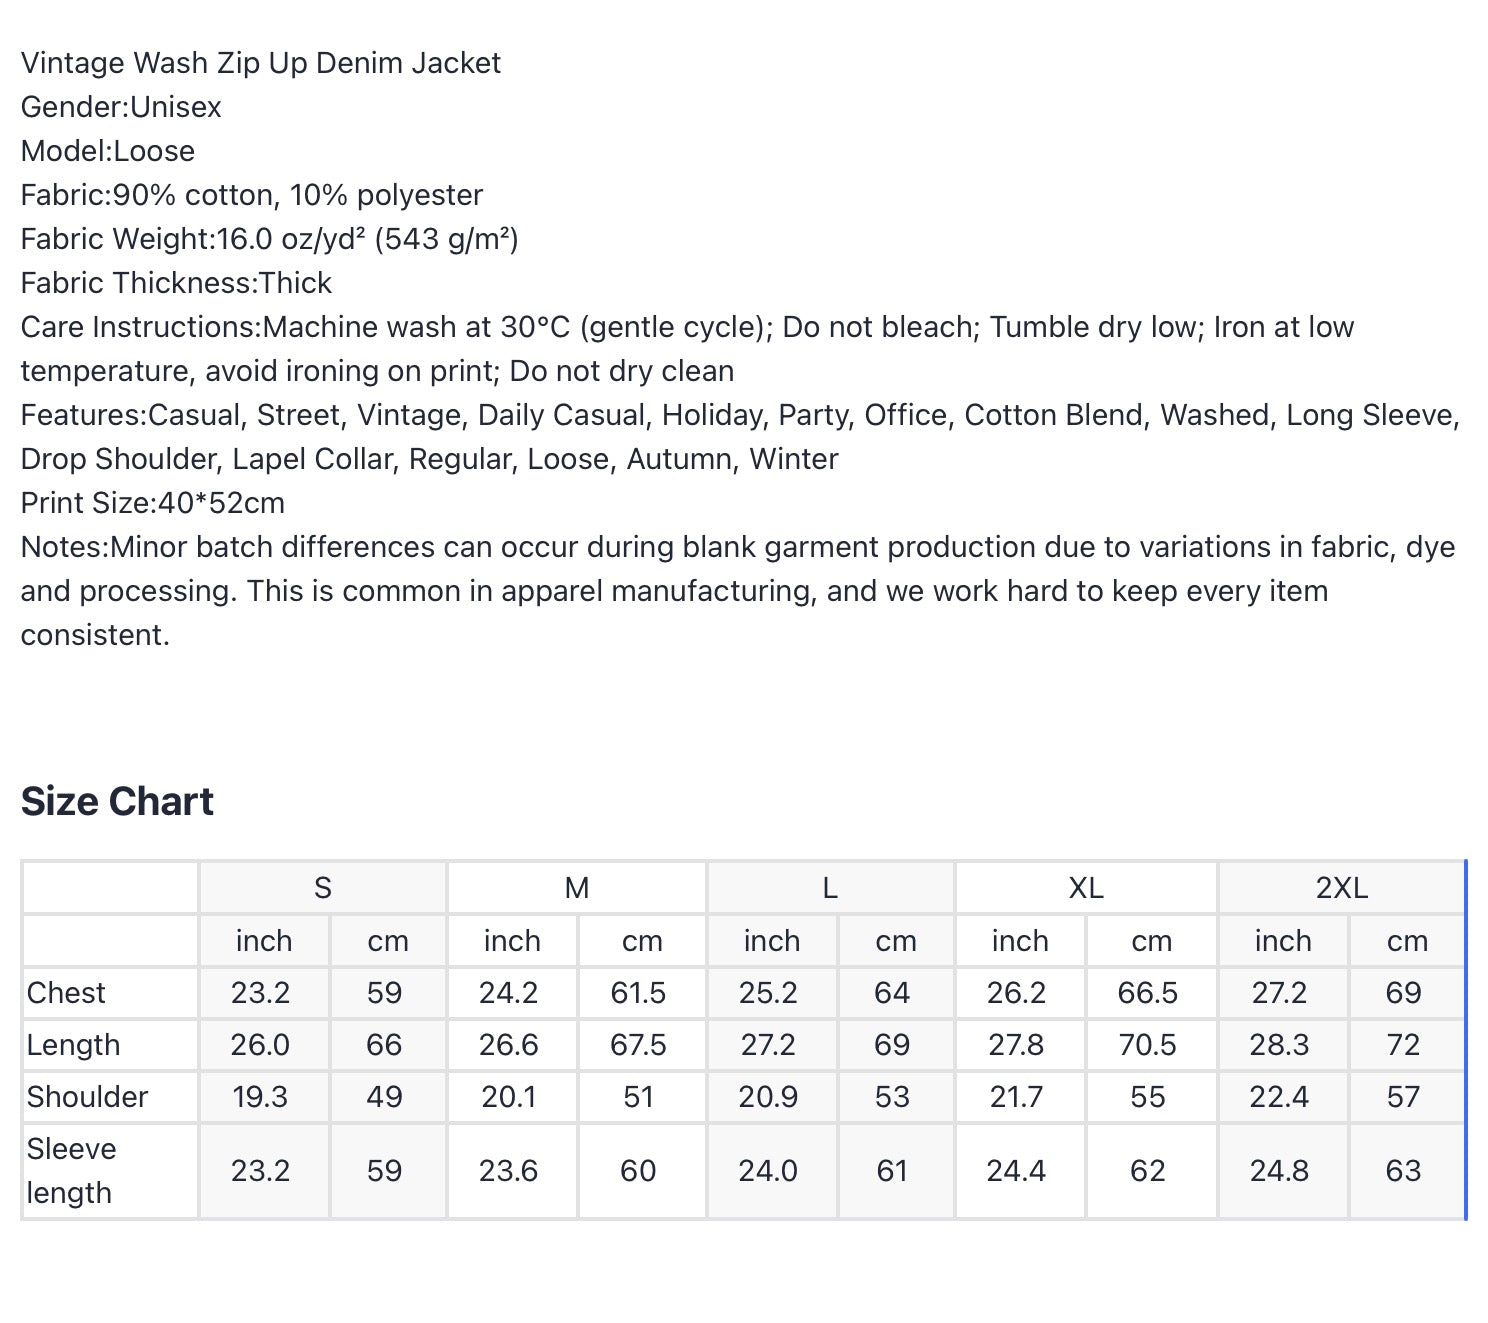Click the Length row label

[73, 1045]
